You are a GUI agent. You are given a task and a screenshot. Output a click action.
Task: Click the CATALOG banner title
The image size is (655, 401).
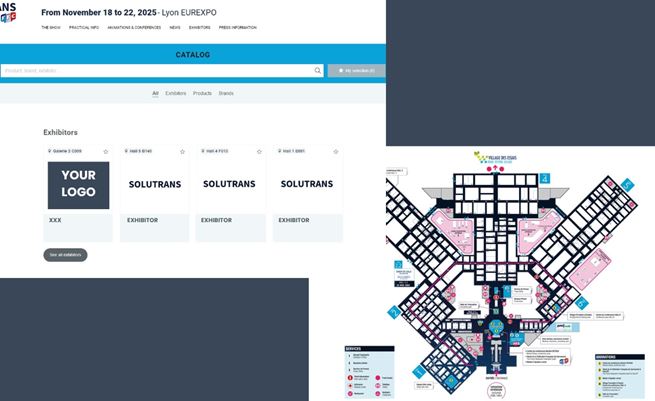193,55
